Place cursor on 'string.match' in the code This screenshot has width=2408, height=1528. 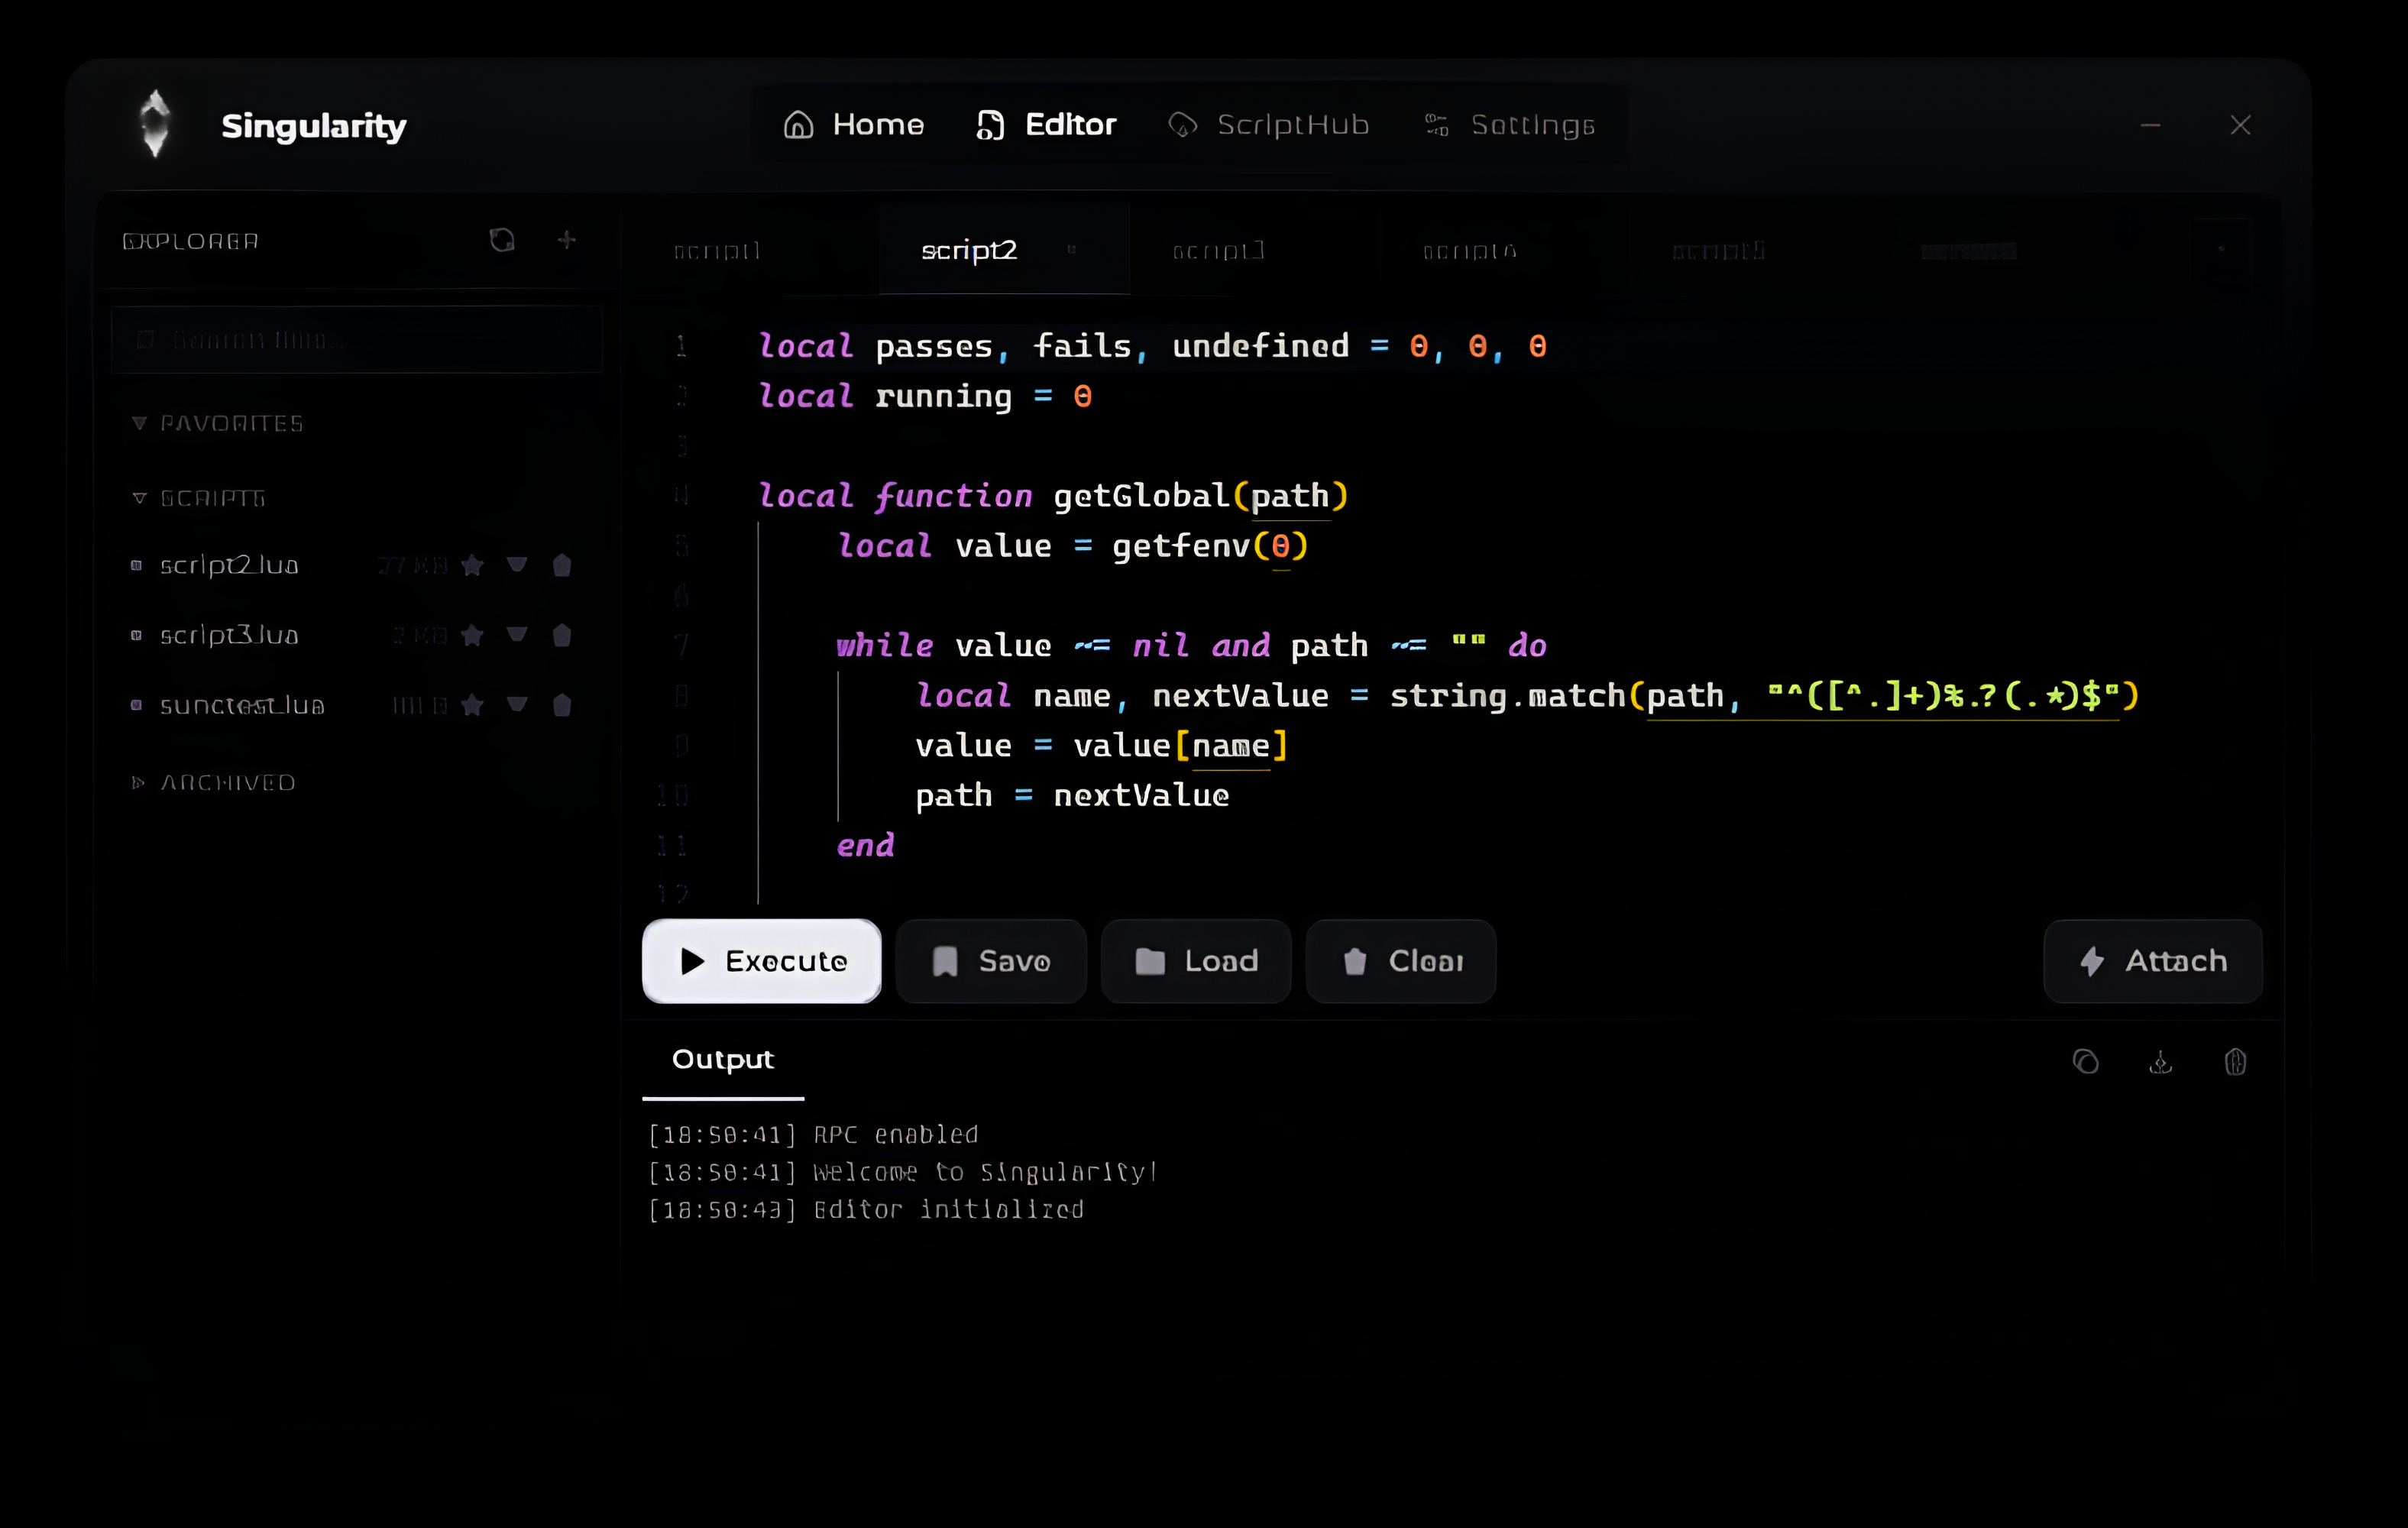tap(1507, 696)
